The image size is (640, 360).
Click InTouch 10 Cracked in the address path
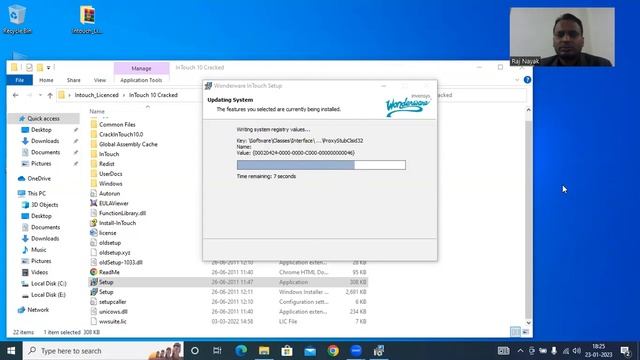153,95
